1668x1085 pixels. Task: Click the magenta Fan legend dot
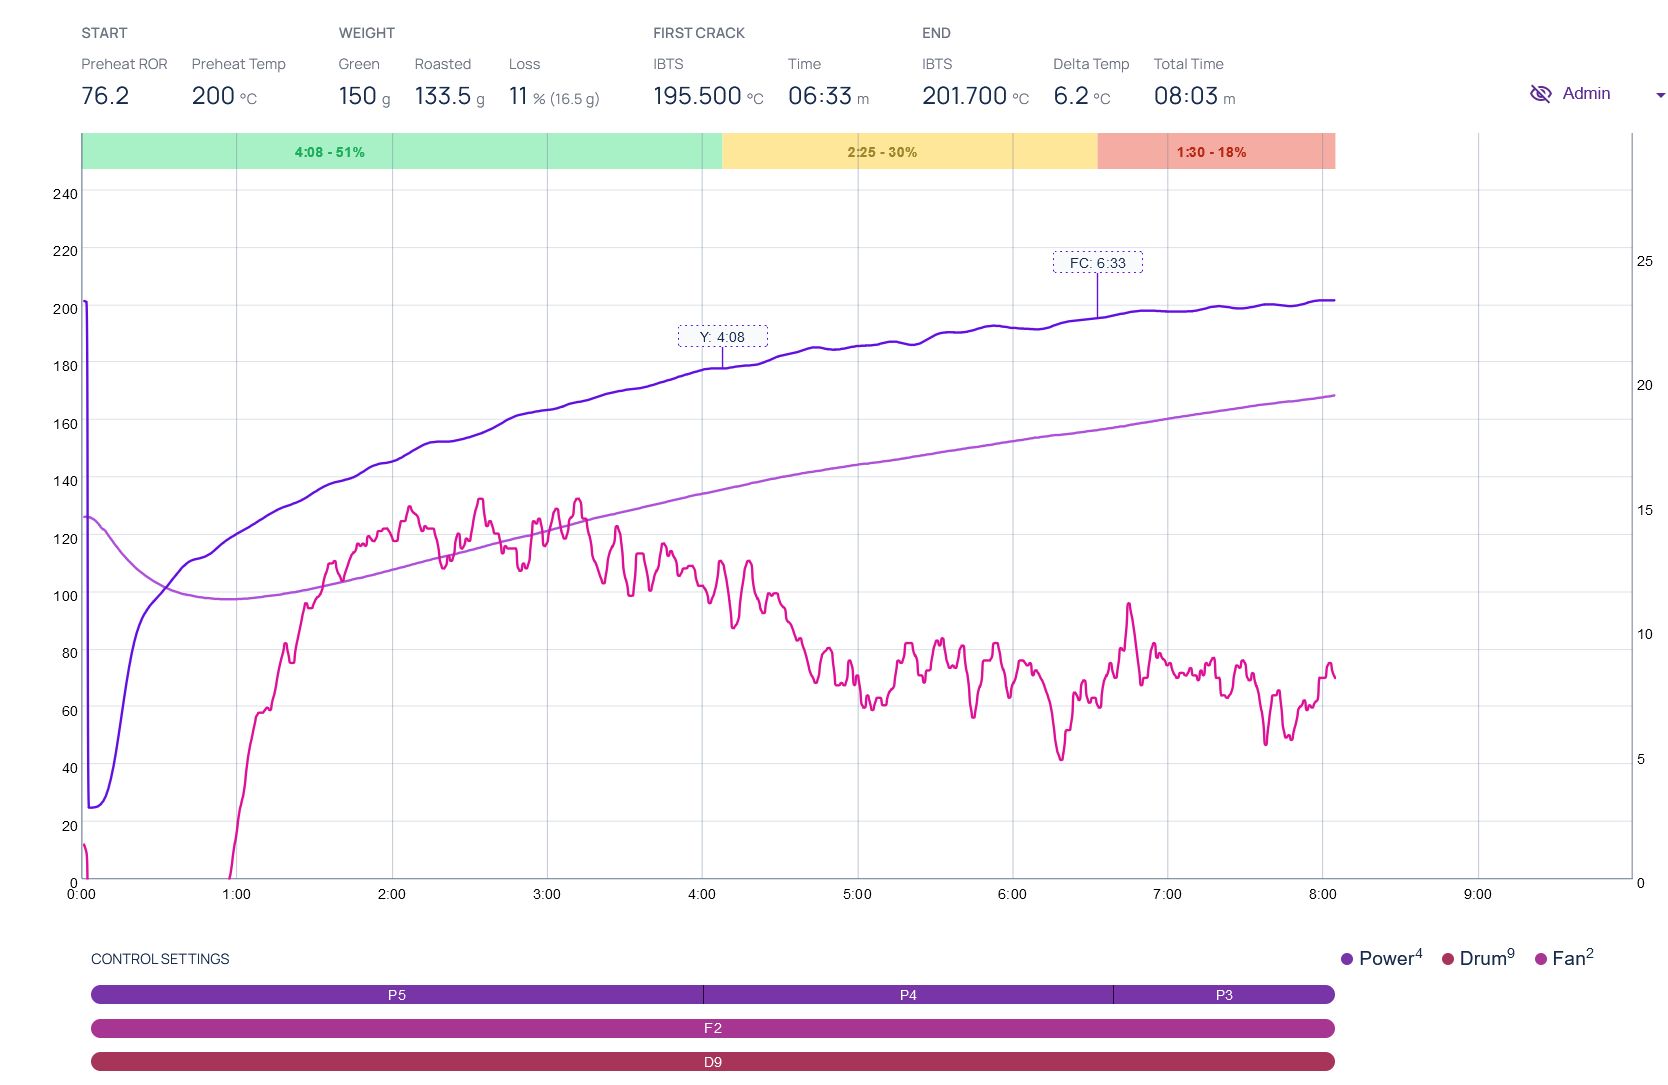(x=1541, y=960)
